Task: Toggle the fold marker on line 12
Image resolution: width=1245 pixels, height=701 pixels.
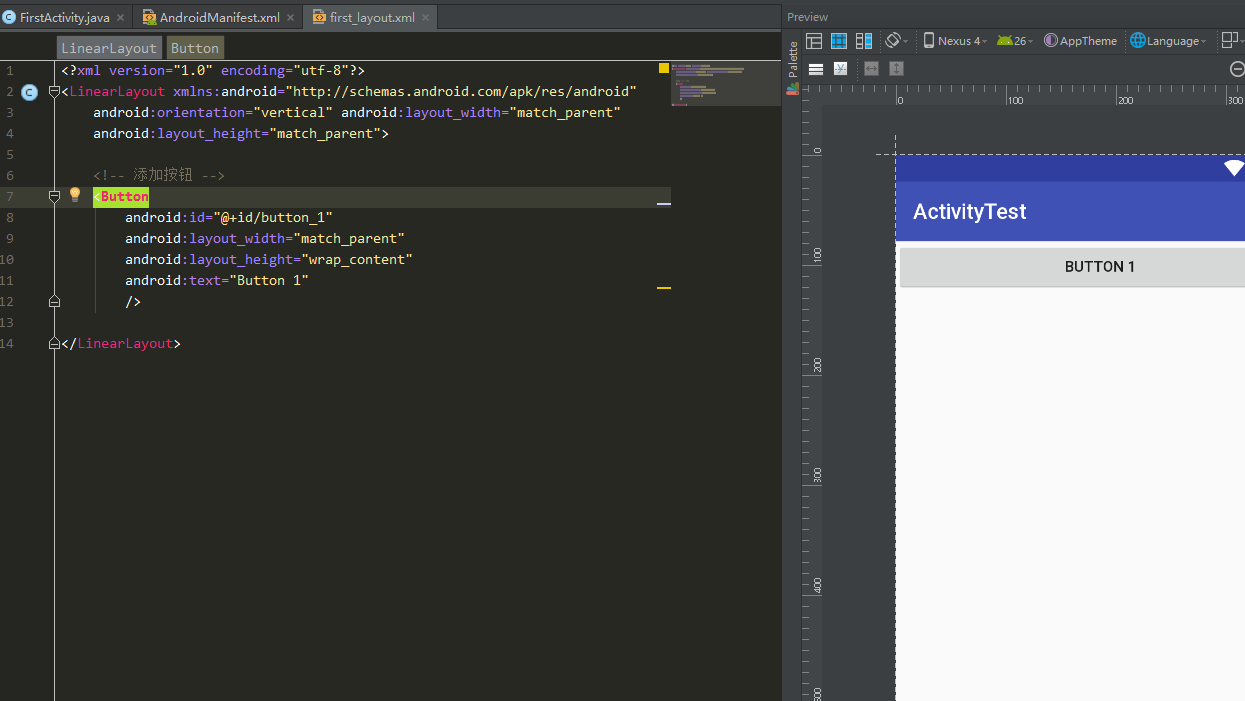Action: pos(55,301)
